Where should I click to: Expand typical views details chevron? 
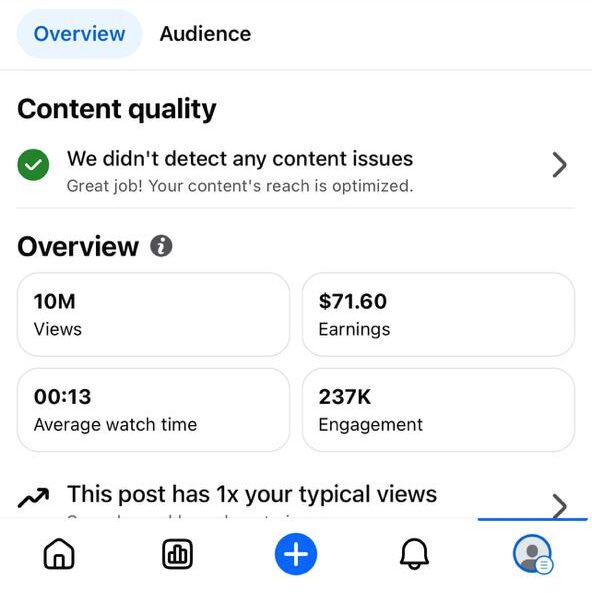point(559,506)
